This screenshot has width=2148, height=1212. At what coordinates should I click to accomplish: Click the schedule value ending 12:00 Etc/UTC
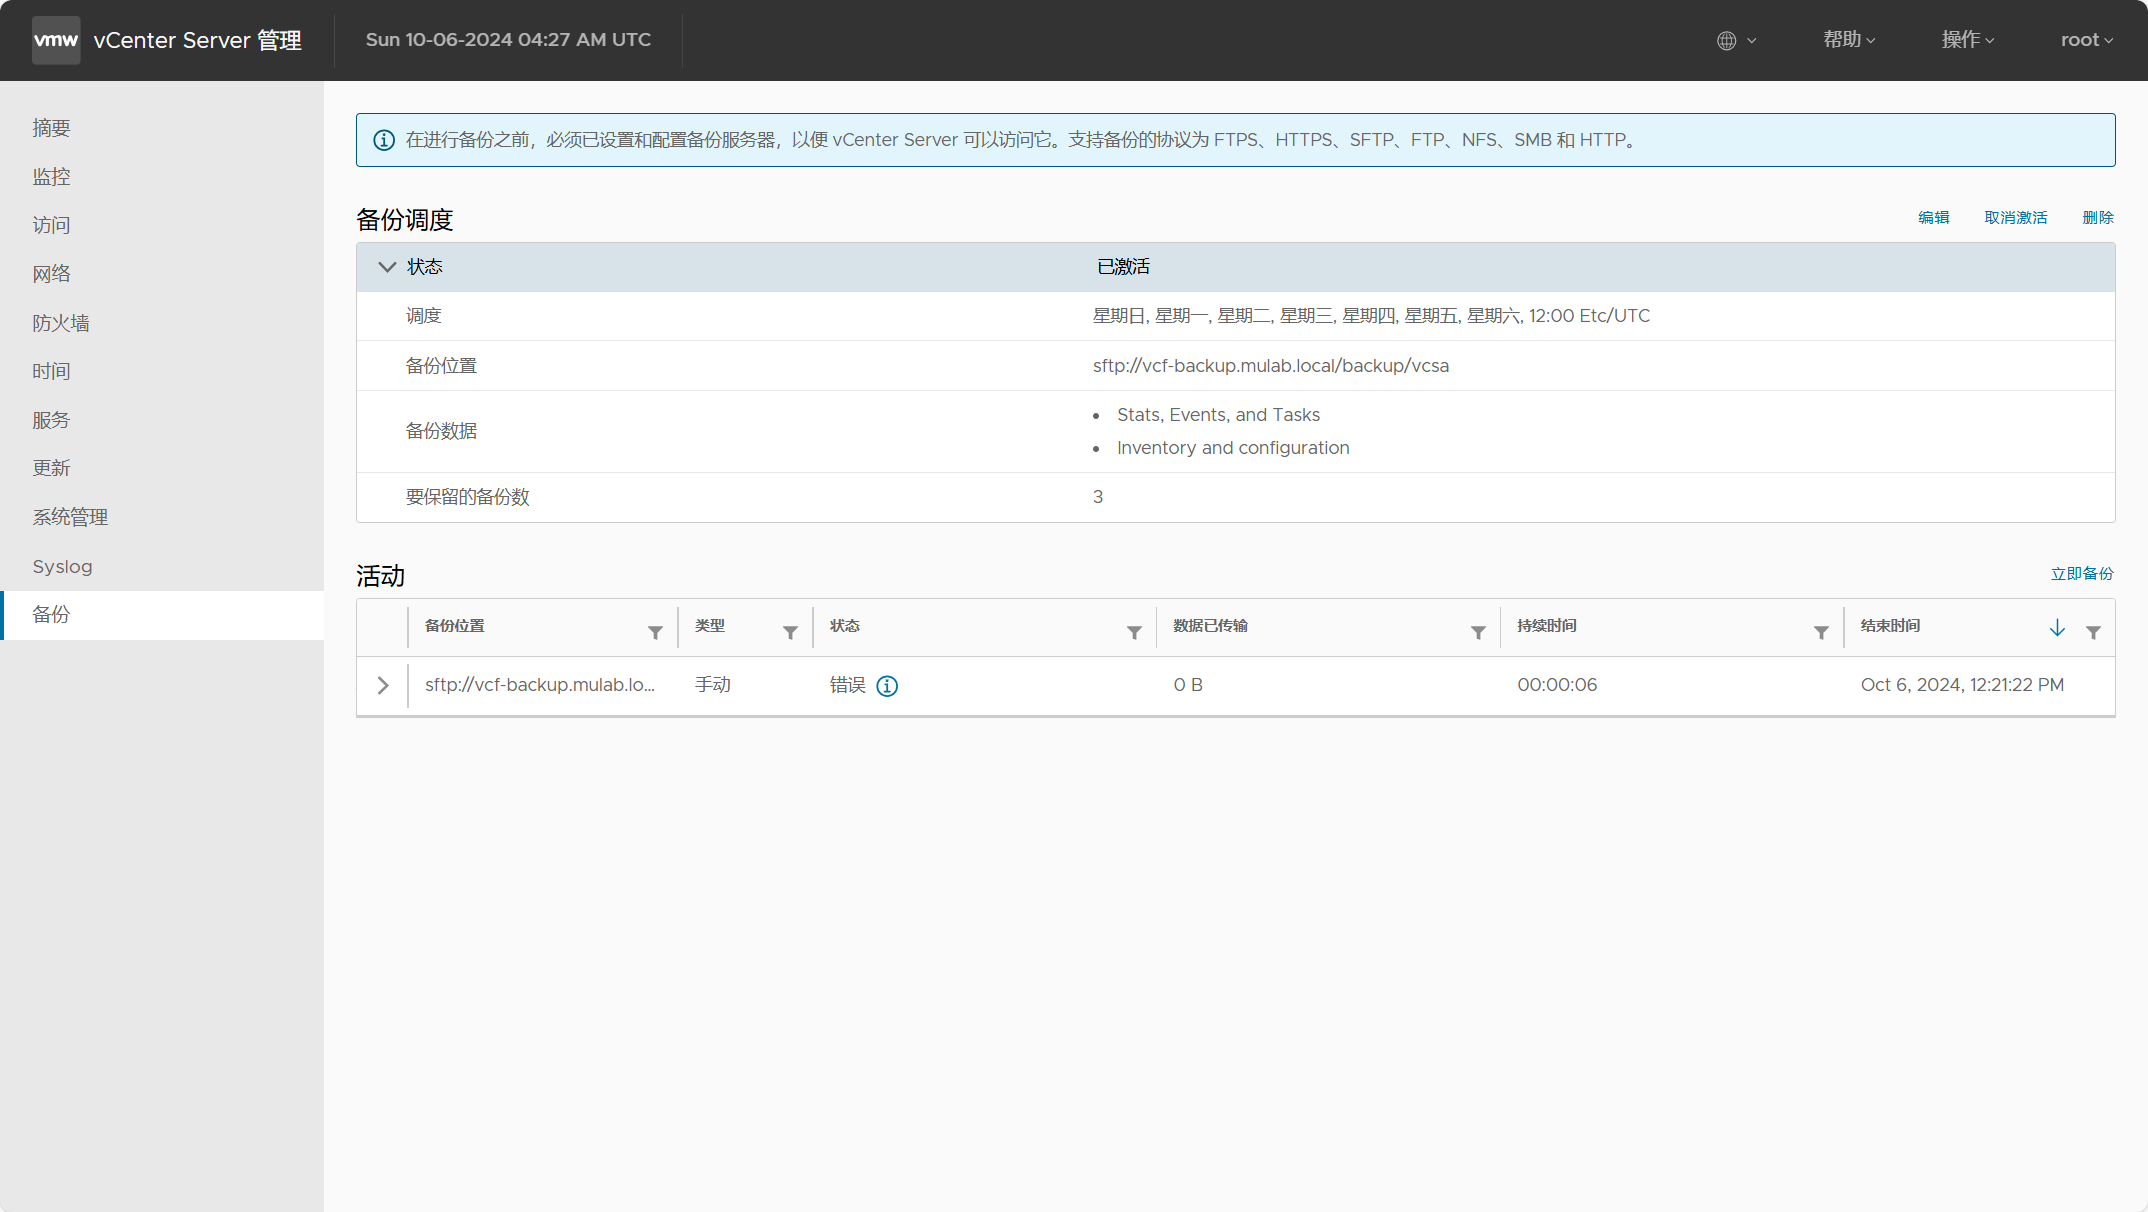click(x=1371, y=316)
